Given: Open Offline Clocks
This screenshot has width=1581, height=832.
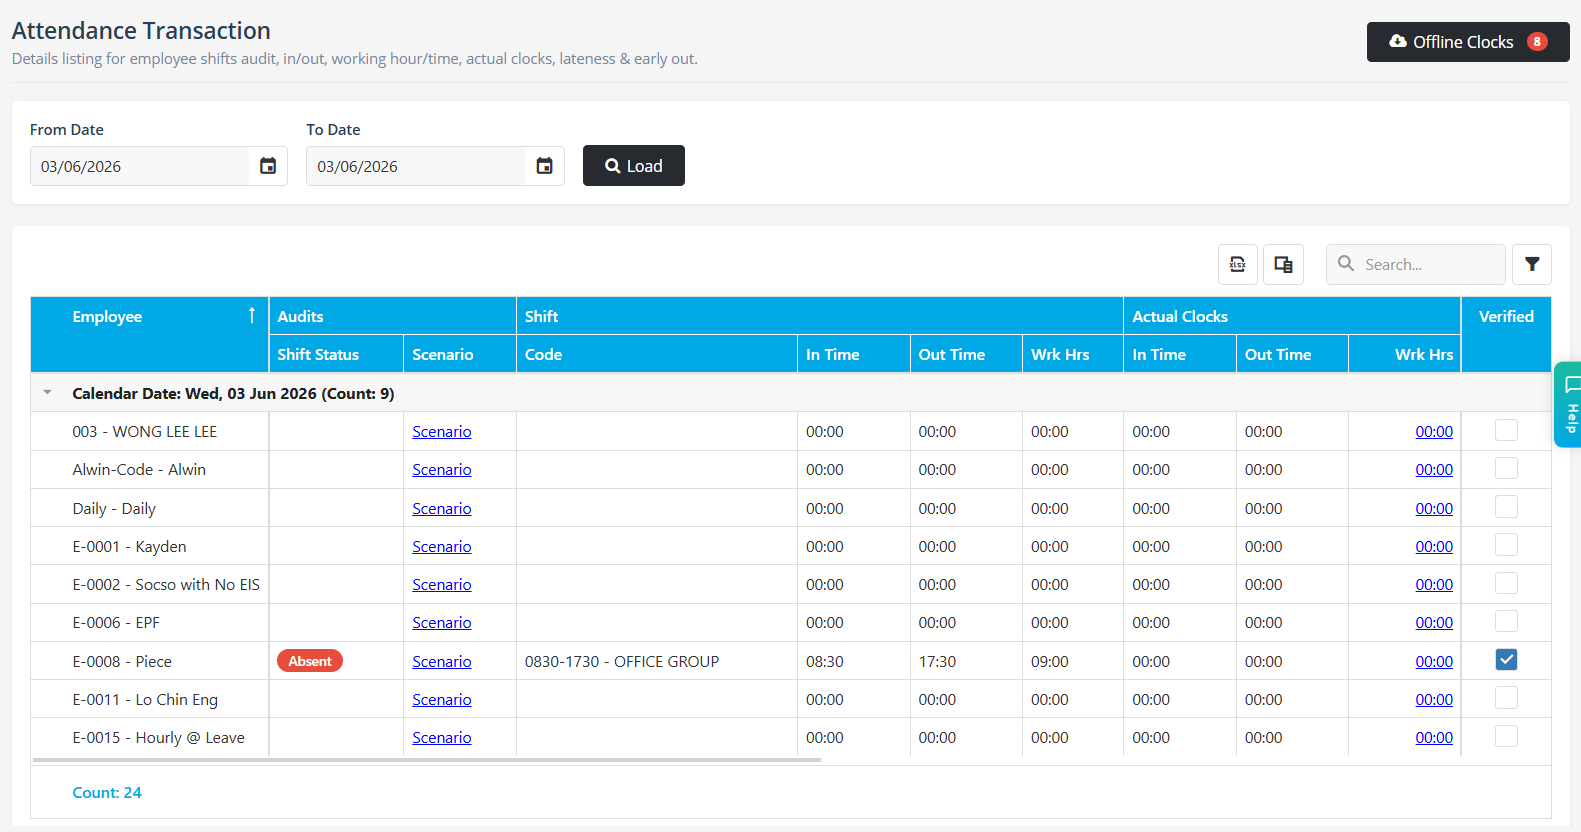Looking at the screenshot, I should click(x=1468, y=42).
